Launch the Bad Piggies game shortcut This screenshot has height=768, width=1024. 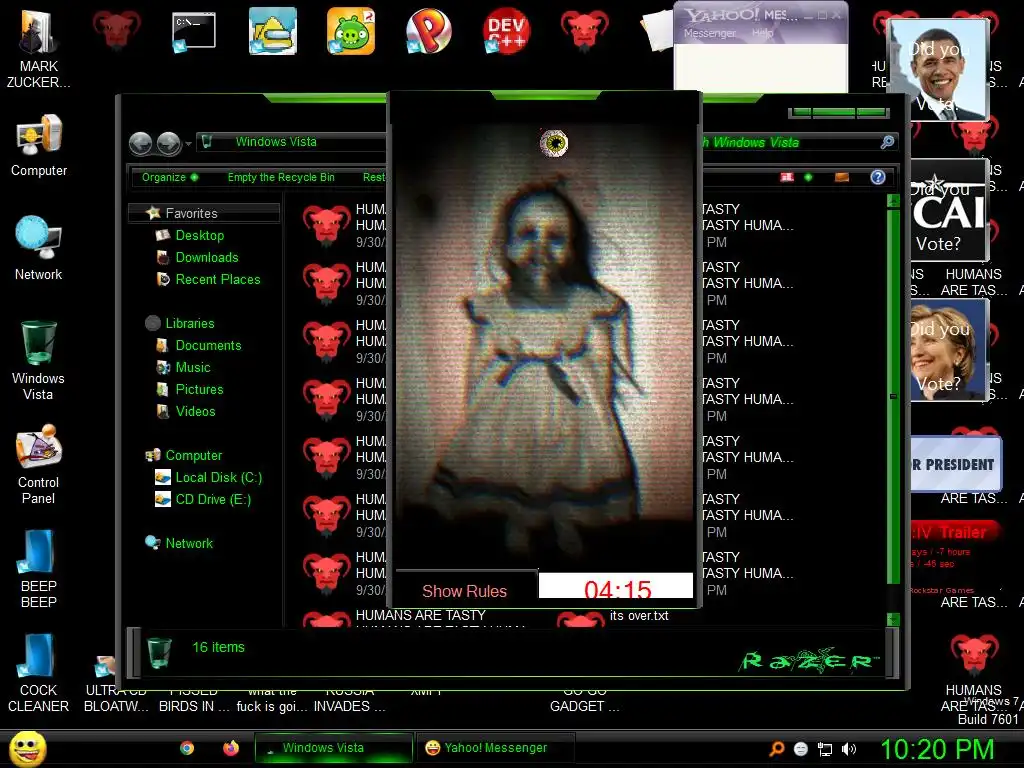(351, 31)
